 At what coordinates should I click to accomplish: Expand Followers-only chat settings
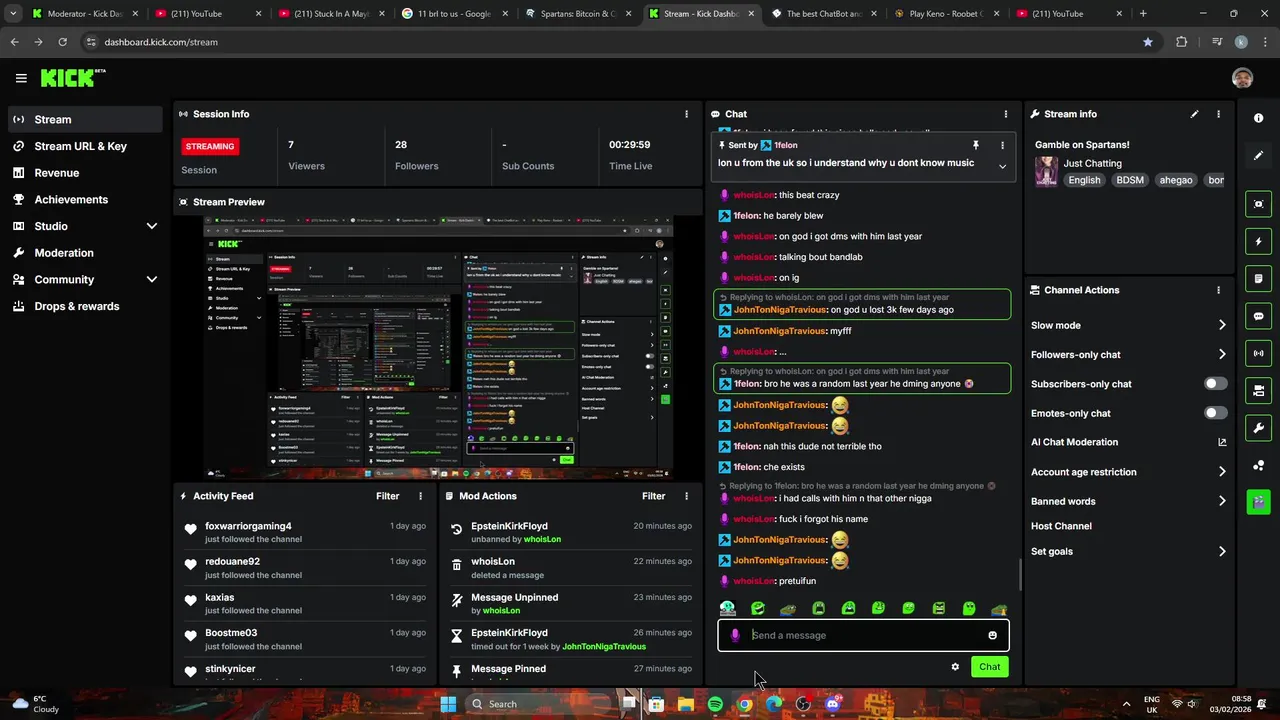(x=1222, y=354)
